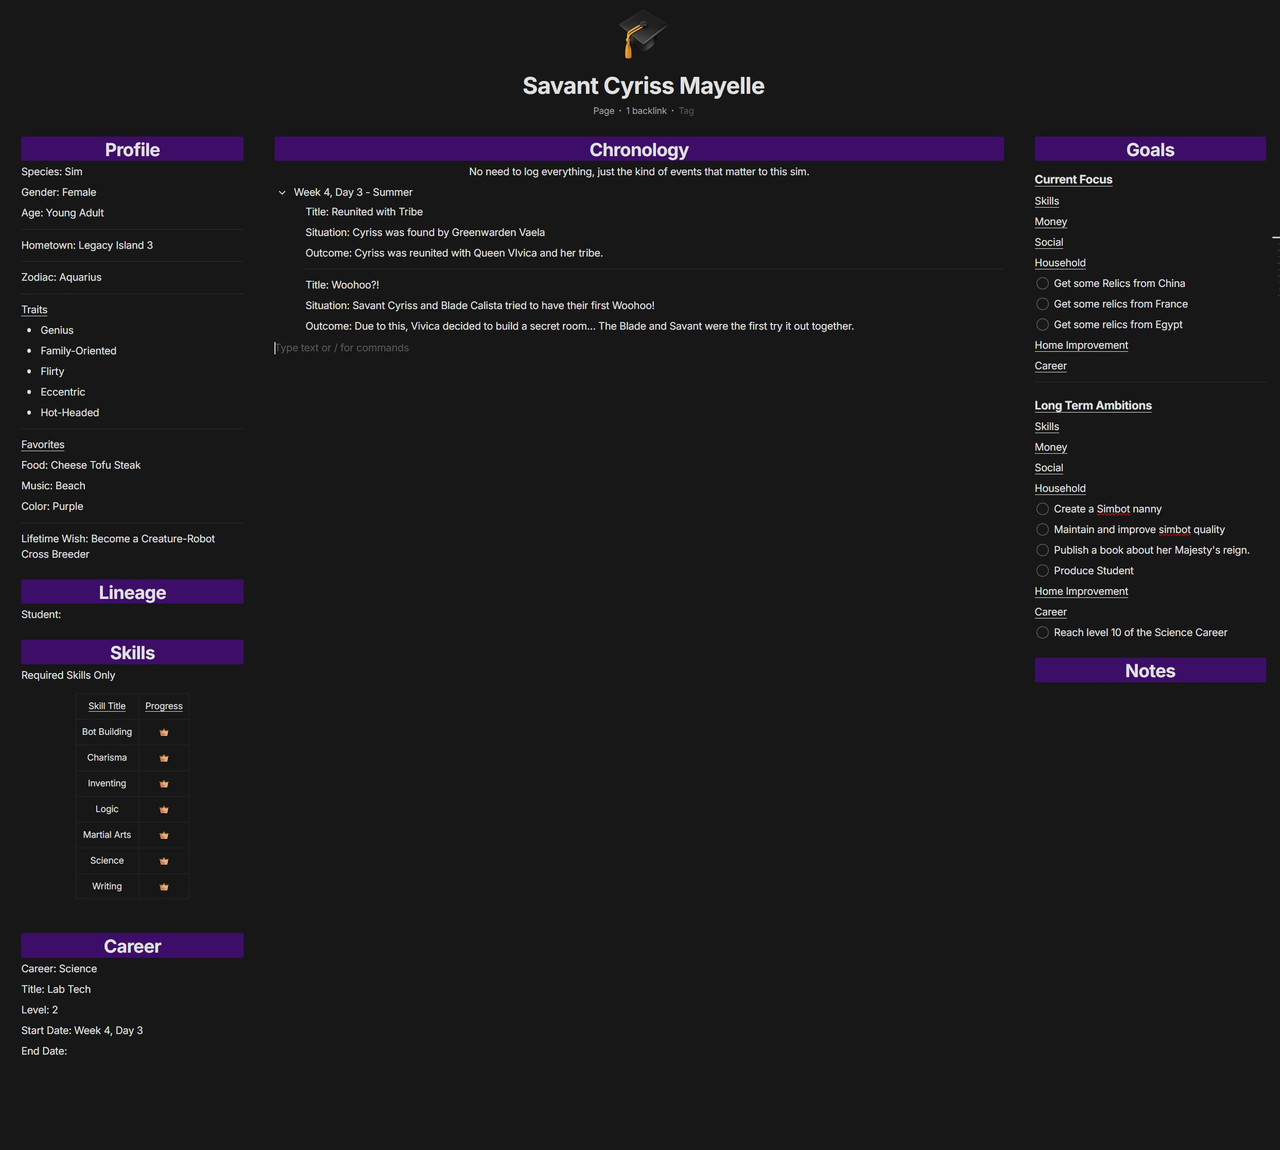Click the Type text or / for commands field
Viewport: 1280px width, 1150px height.
tap(639, 348)
